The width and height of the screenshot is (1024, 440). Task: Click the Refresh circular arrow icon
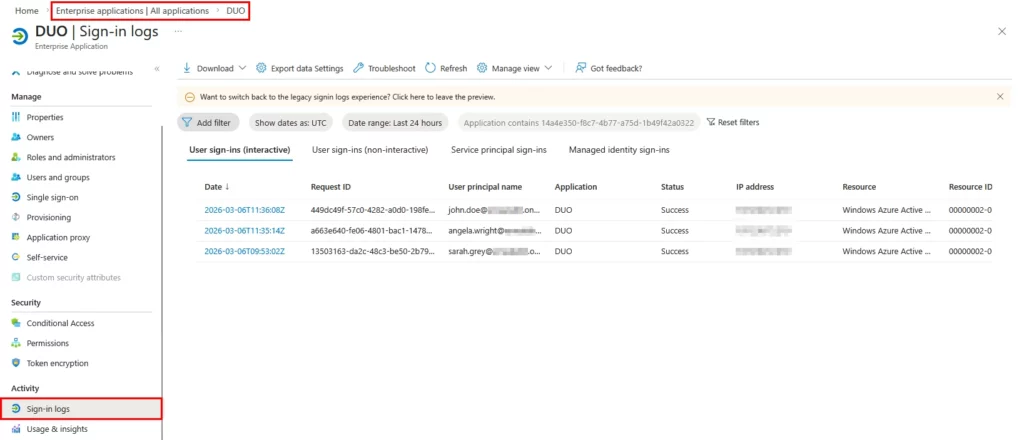click(x=430, y=68)
